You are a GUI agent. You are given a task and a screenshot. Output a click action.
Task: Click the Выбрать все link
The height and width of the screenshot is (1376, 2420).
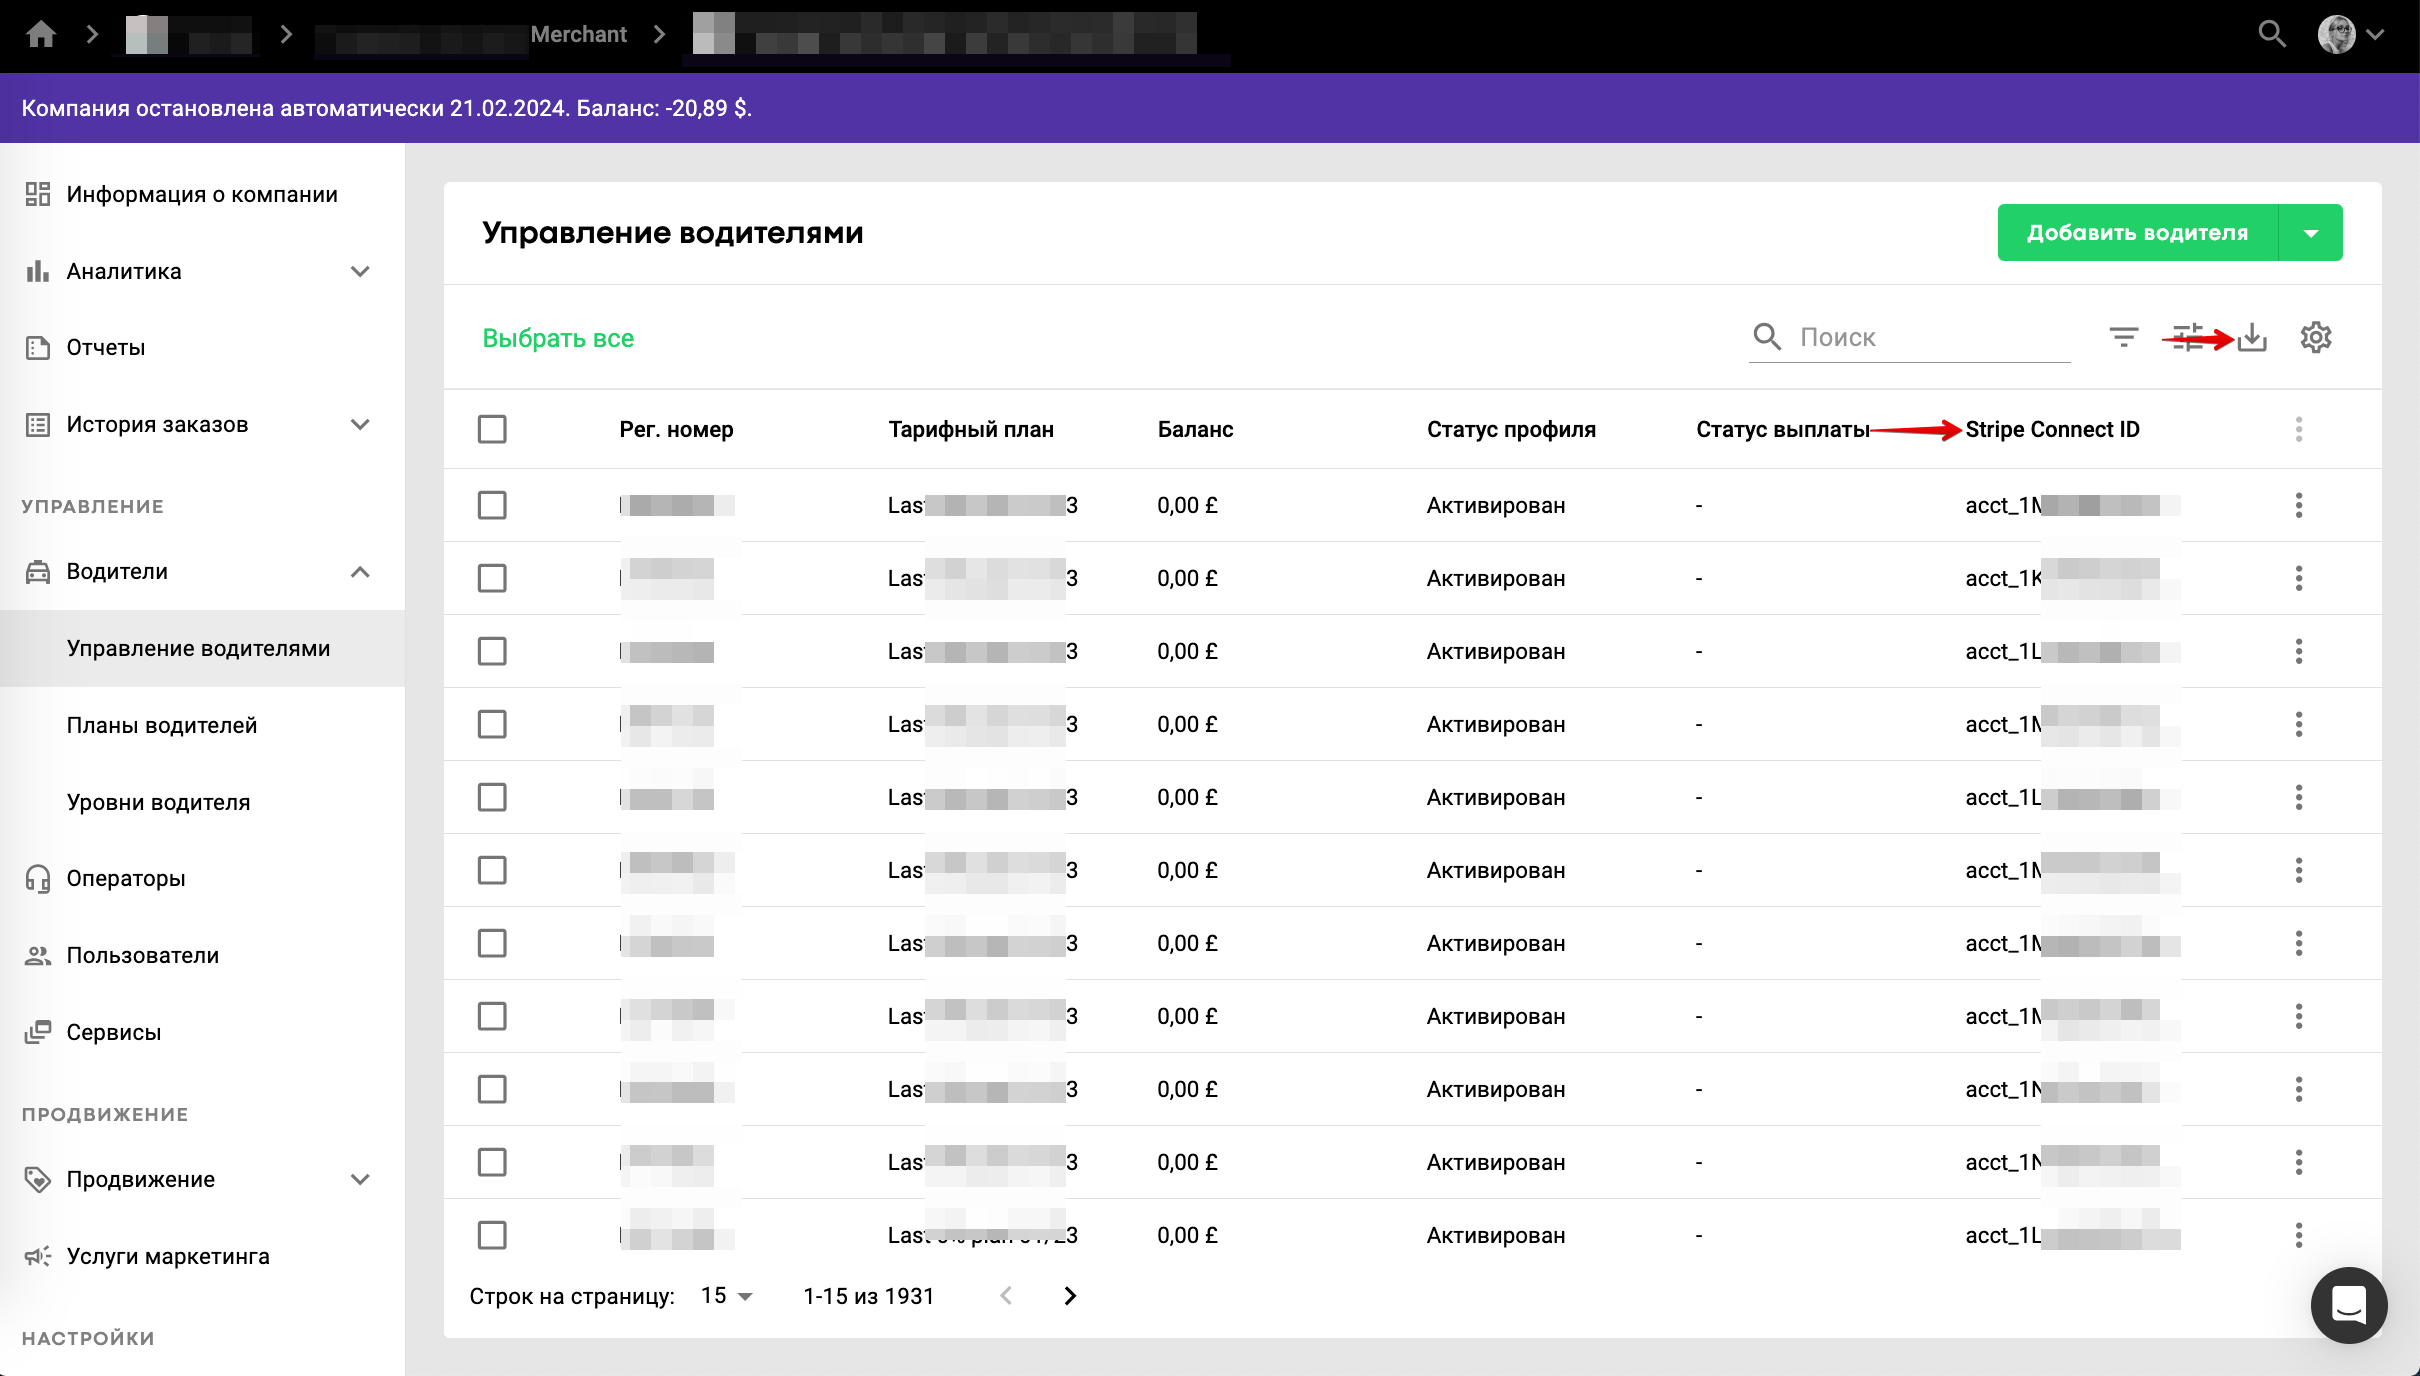[x=558, y=338]
